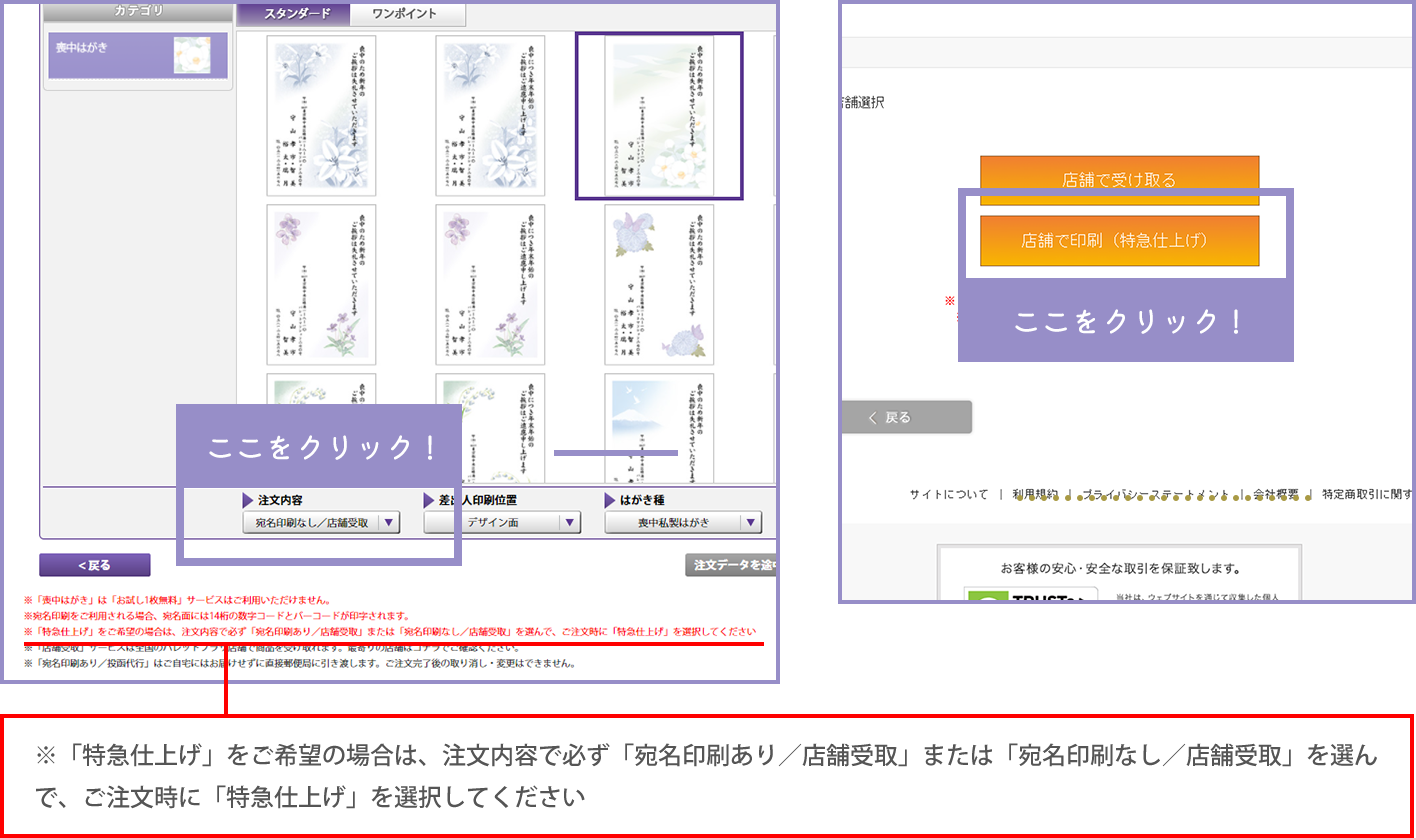
Task: Click the gray < 戻る button in store page
Action: coord(906,417)
